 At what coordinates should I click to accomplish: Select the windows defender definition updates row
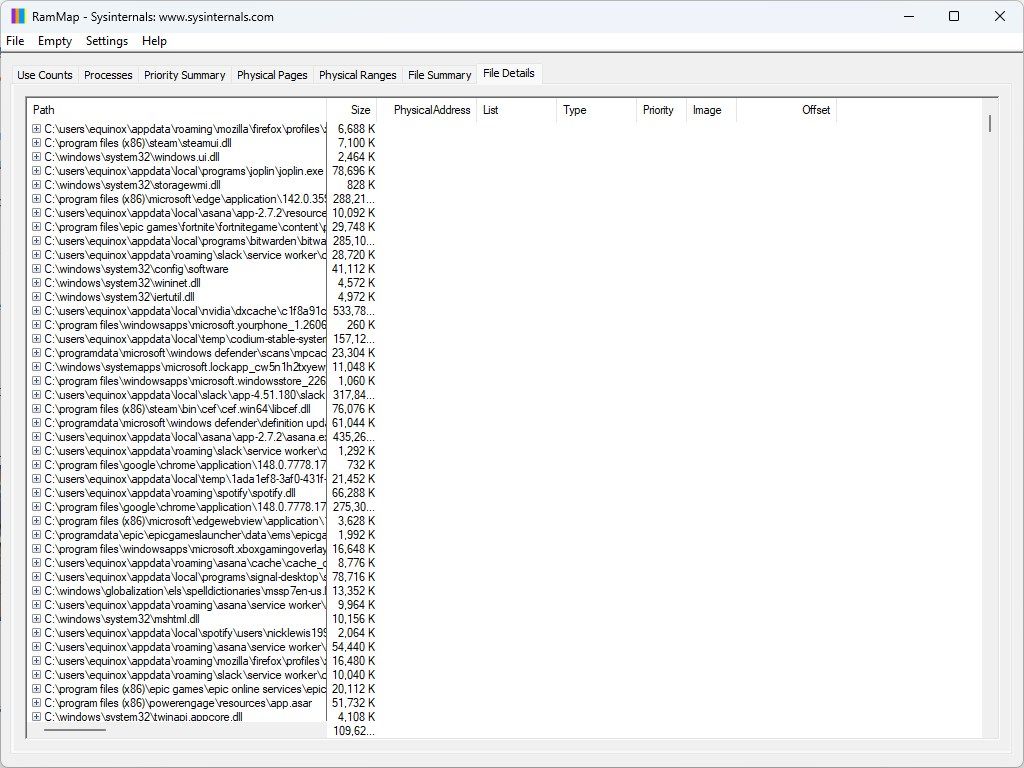(185, 423)
